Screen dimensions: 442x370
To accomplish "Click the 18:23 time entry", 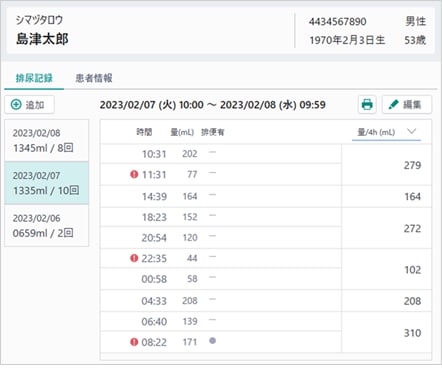I will (154, 217).
